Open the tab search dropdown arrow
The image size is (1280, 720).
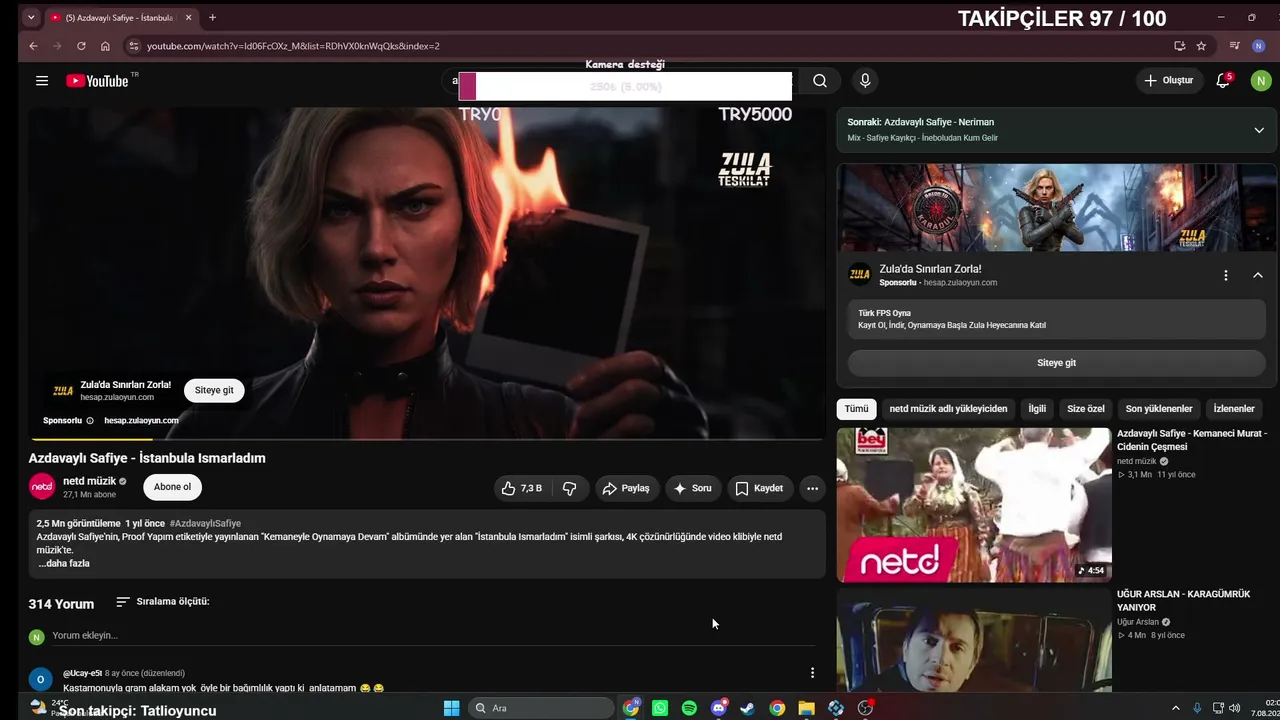(x=32, y=17)
